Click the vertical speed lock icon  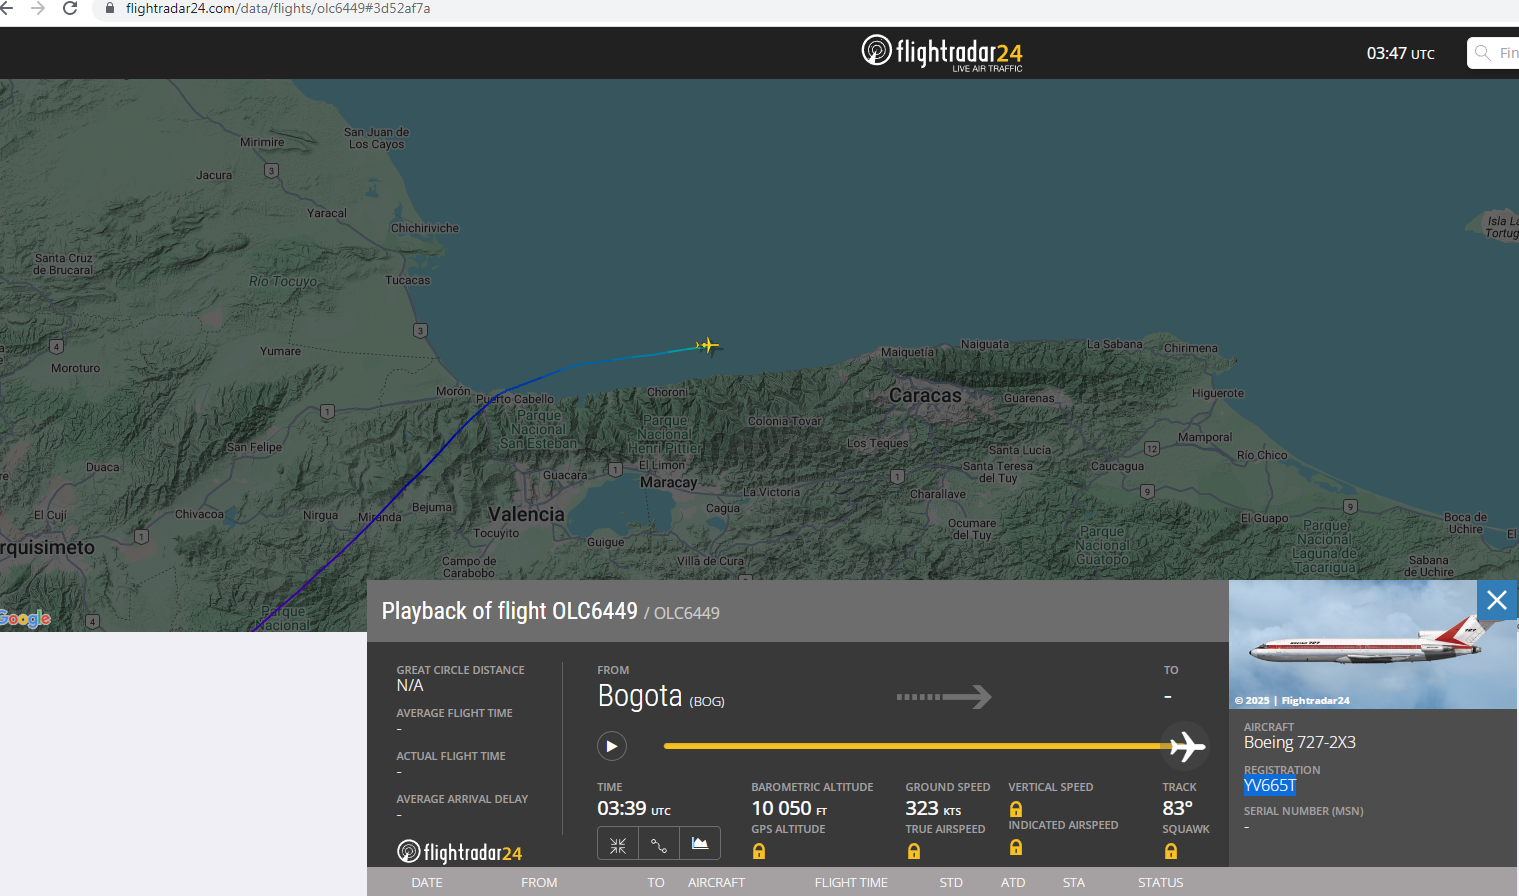(1016, 809)
